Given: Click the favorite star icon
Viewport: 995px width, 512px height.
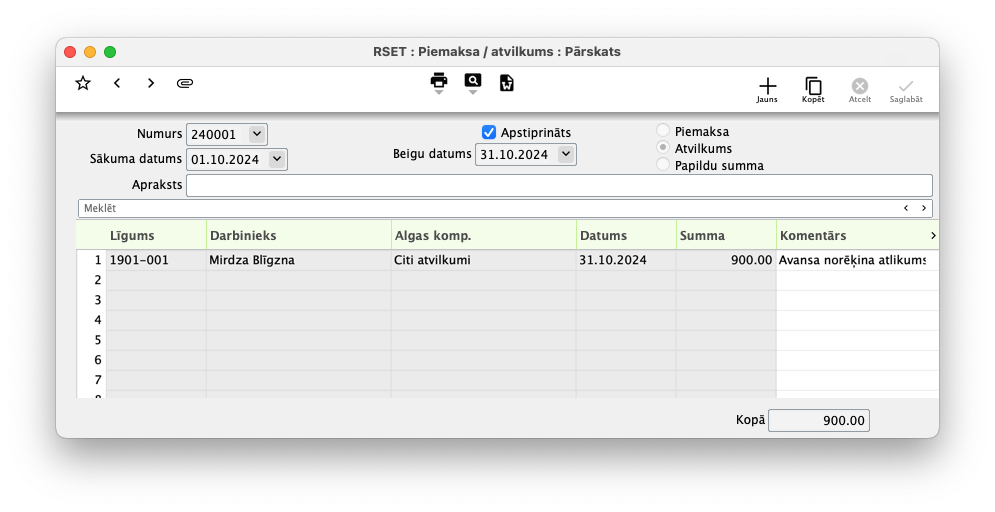Looking at the screenshot, I should (83, 83).
